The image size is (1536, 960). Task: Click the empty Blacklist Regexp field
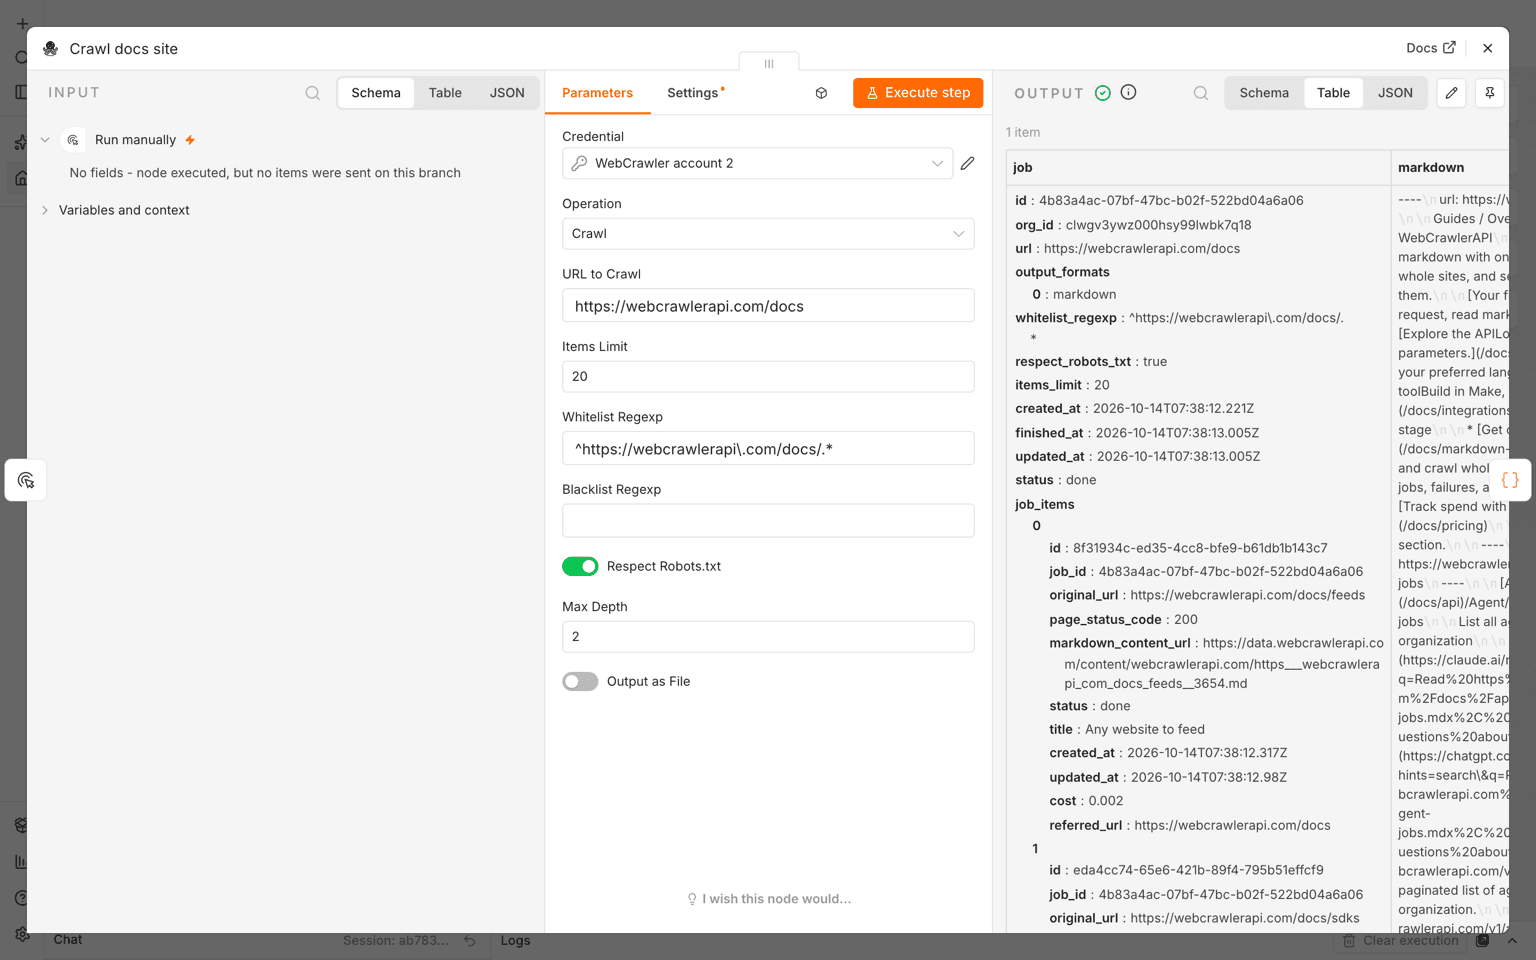point(768,521)
